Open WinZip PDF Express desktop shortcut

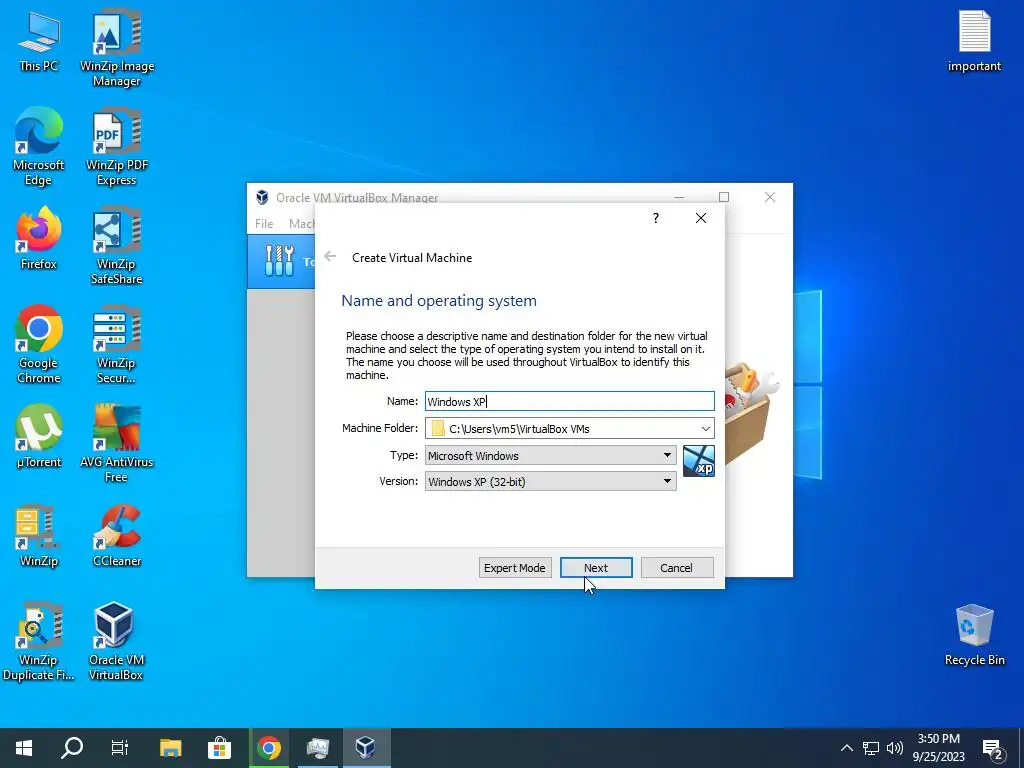(x=117, y=147)
